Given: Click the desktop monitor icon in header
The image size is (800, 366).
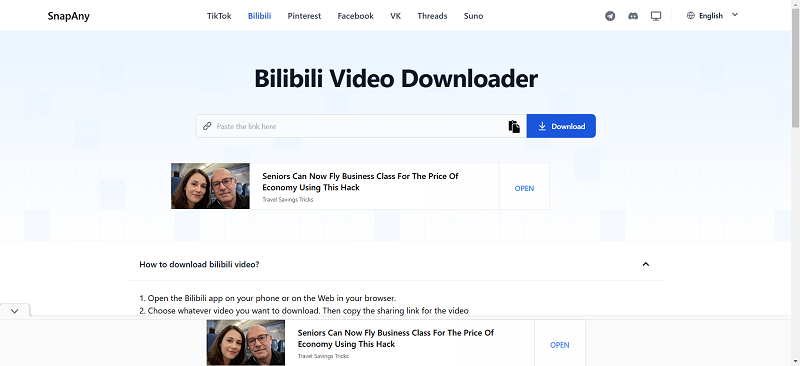Looking at the screenshot, I should (656, 16).
